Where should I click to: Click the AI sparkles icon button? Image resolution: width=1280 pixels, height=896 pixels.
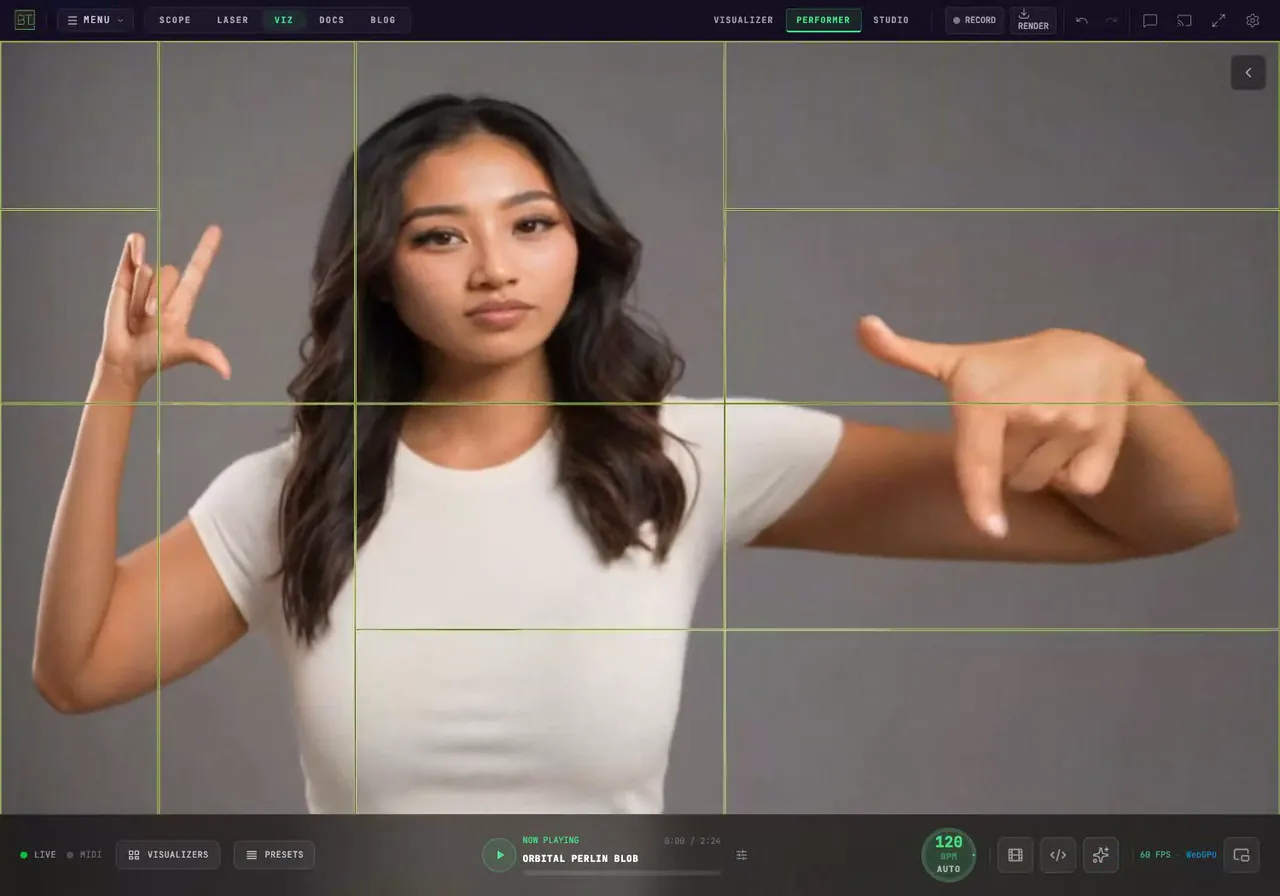pyautogui.click(x=1101, y=855)
